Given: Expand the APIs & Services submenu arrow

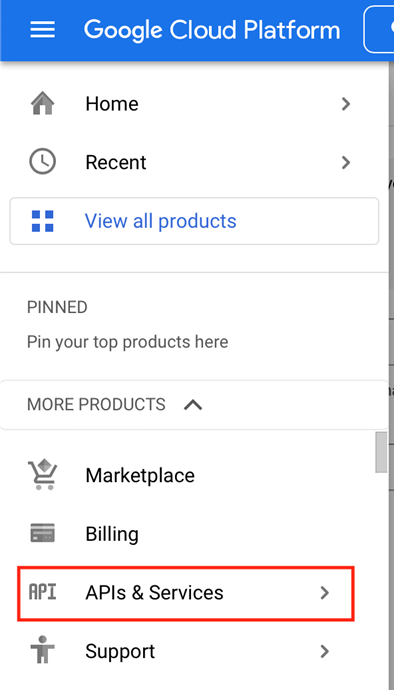Looking at the screenshot, I should point(324,592).
